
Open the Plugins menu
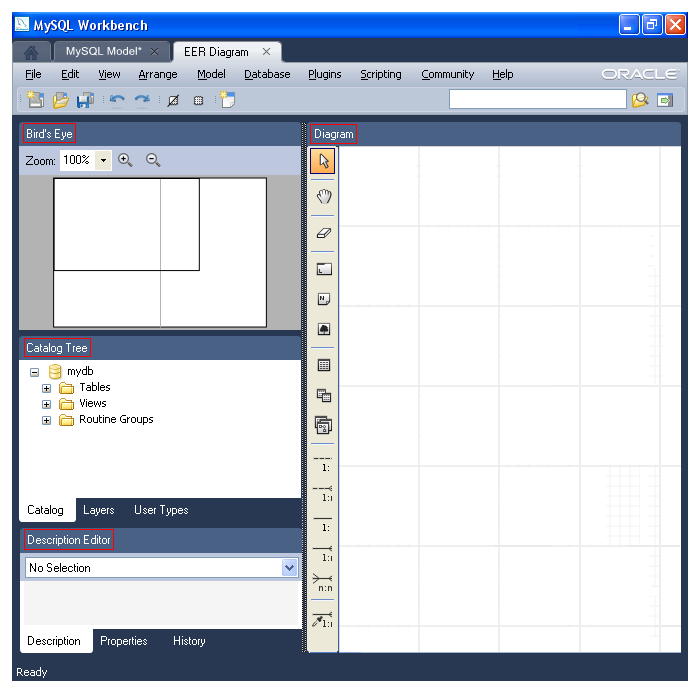[325, 74]
